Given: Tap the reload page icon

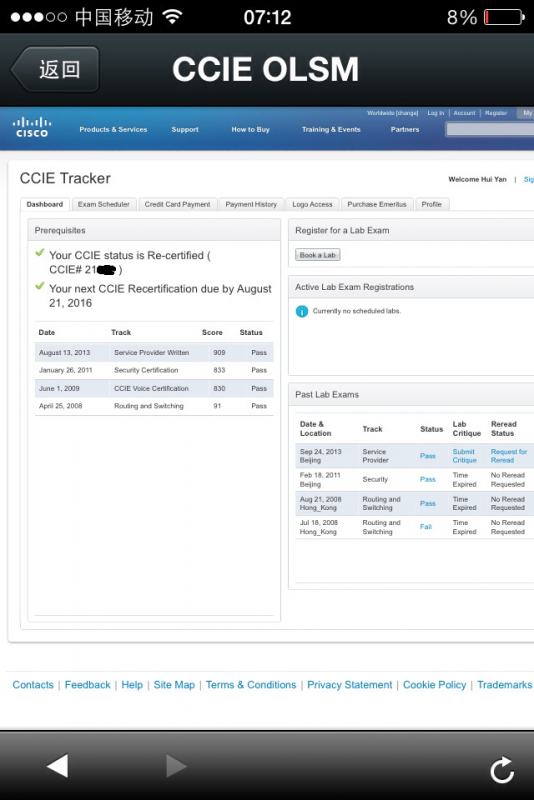Looking at the screenshot, I should click(x=502, y=769).
